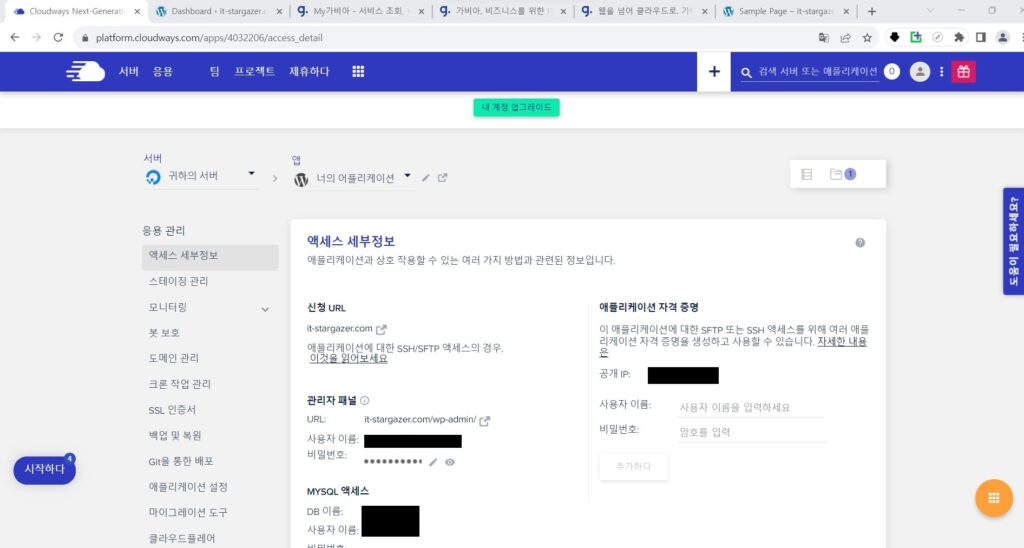Click the admin panel info icon

(x=364, y=400)
